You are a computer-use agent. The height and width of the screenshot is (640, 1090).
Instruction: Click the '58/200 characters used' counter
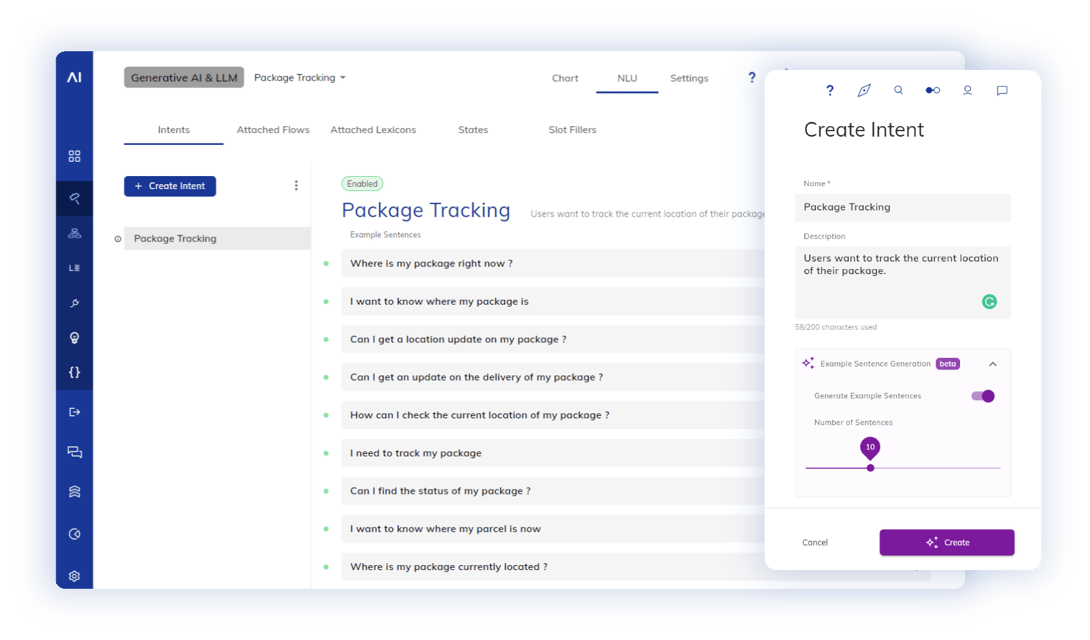[x=836, y=327]
